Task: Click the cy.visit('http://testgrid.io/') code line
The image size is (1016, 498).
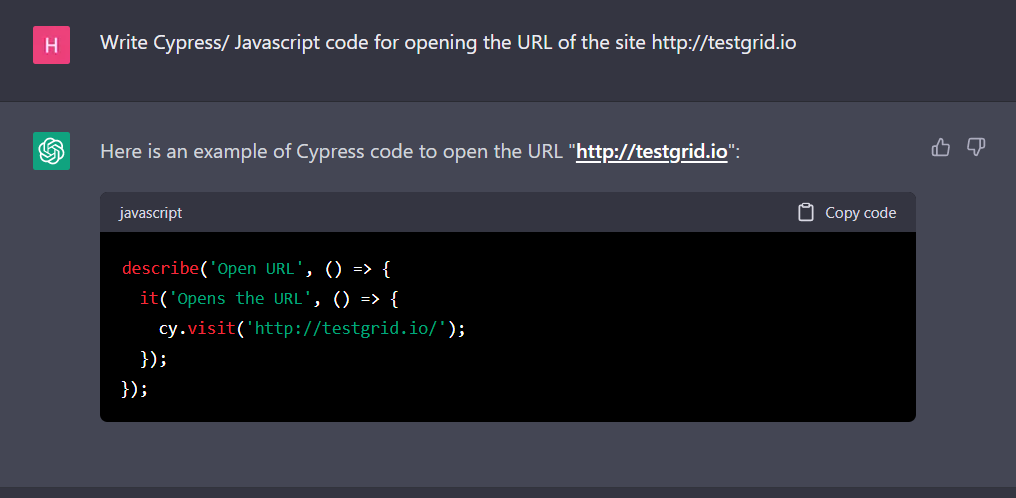Action: click(312, 329)
